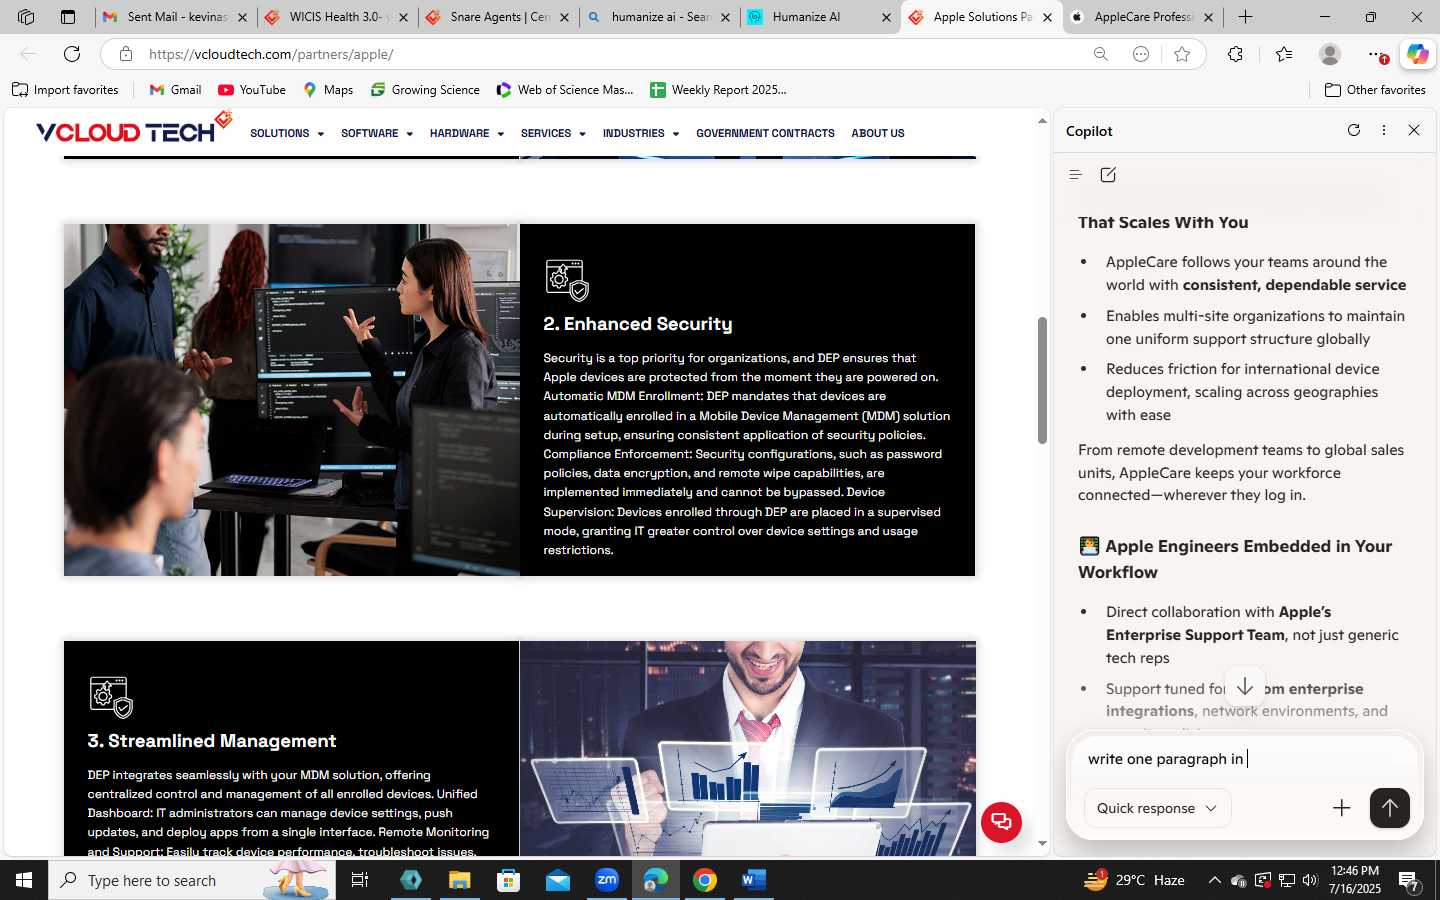Add attachment with plus icon in Copilot

(1342, 808)
